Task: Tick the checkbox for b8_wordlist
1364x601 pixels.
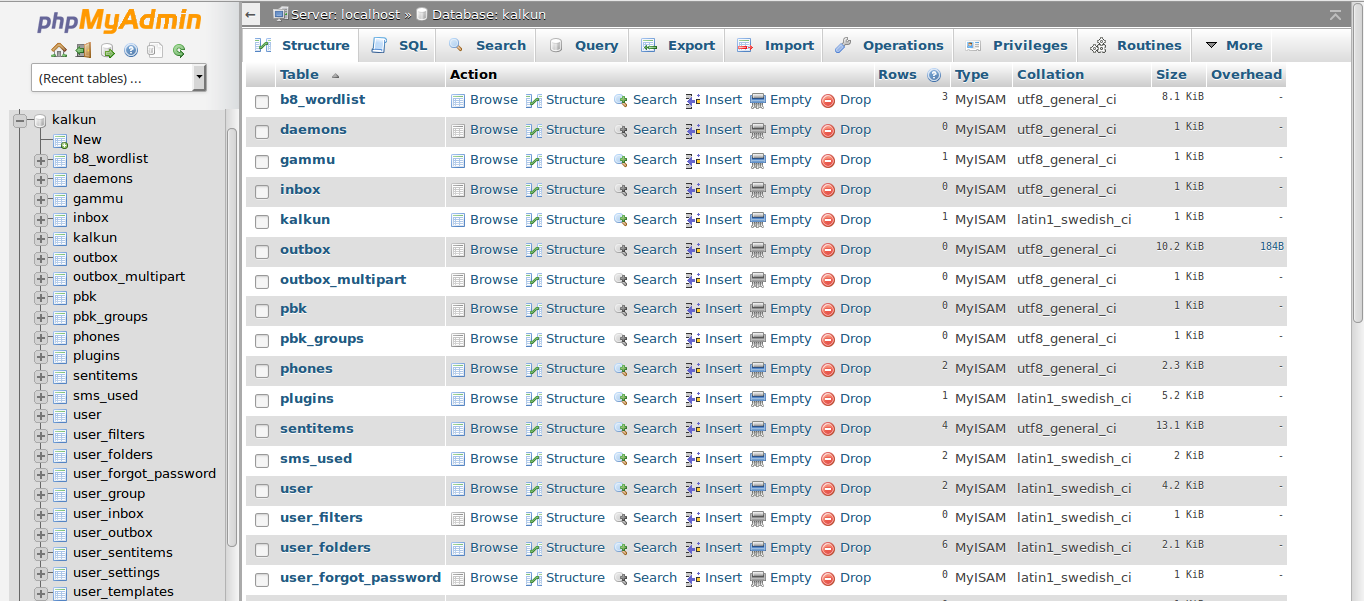Action: 262,101
